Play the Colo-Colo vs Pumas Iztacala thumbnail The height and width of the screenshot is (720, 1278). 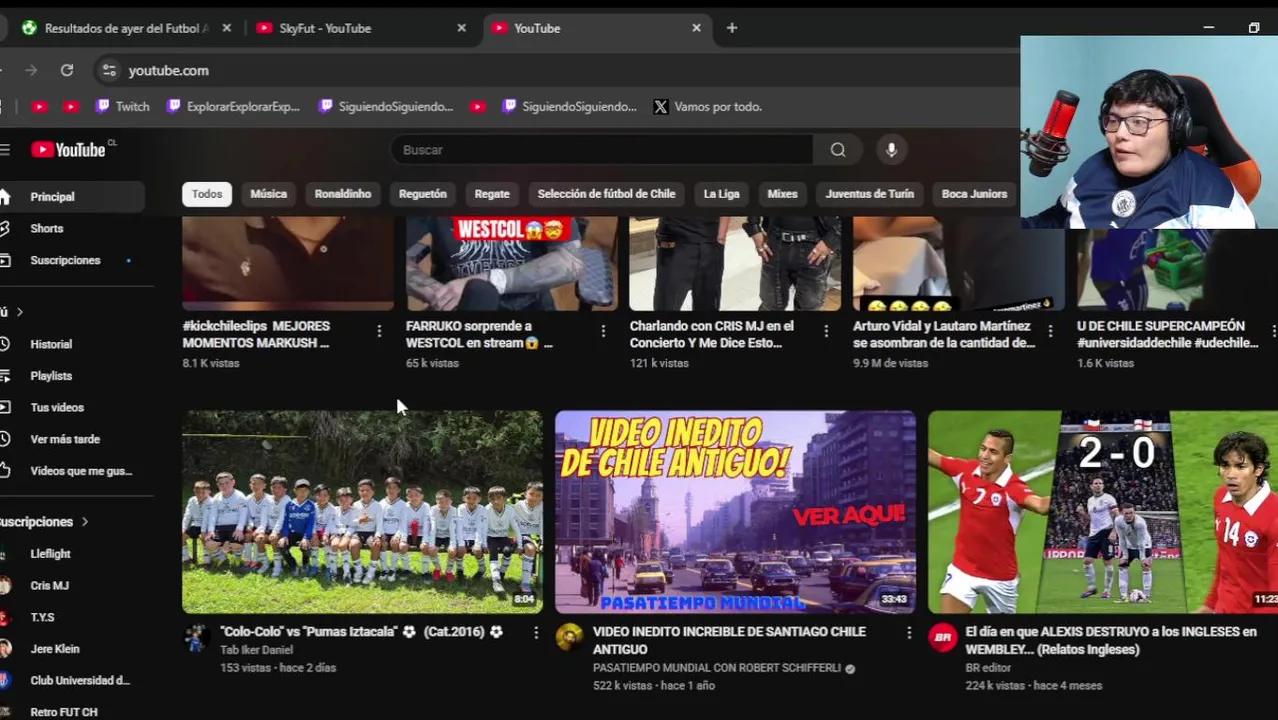(362, 512)
